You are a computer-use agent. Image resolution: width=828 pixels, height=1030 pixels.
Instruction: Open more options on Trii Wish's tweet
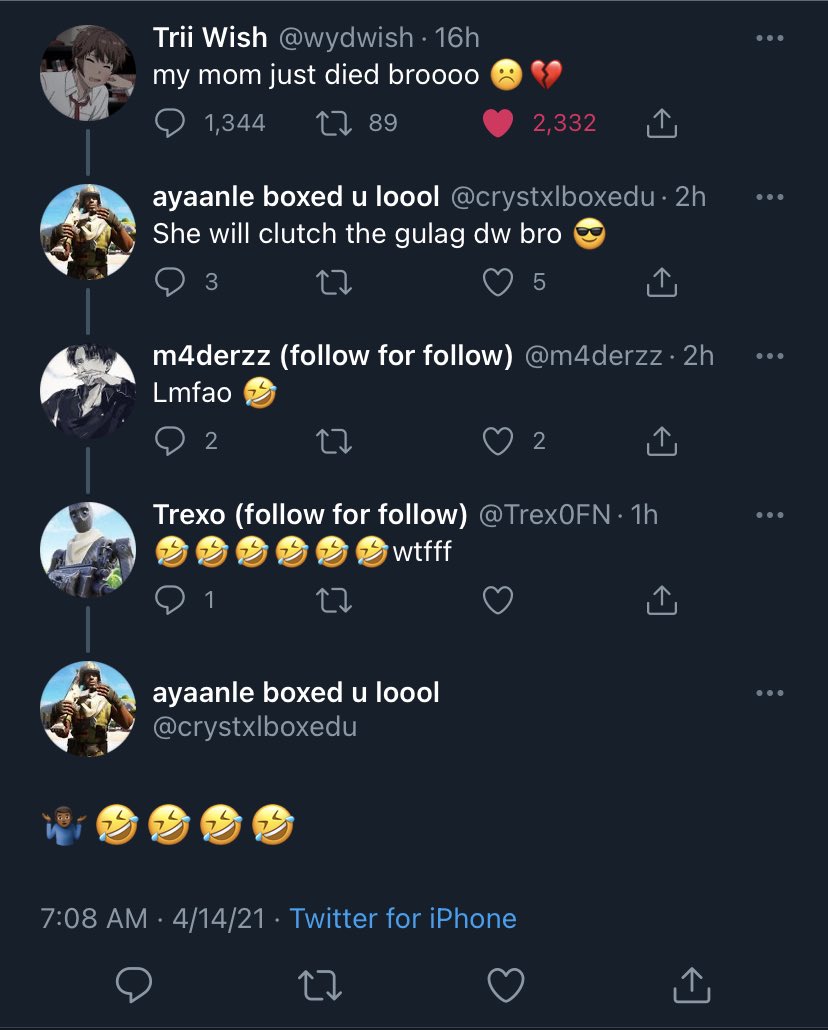tap(769, 38)
